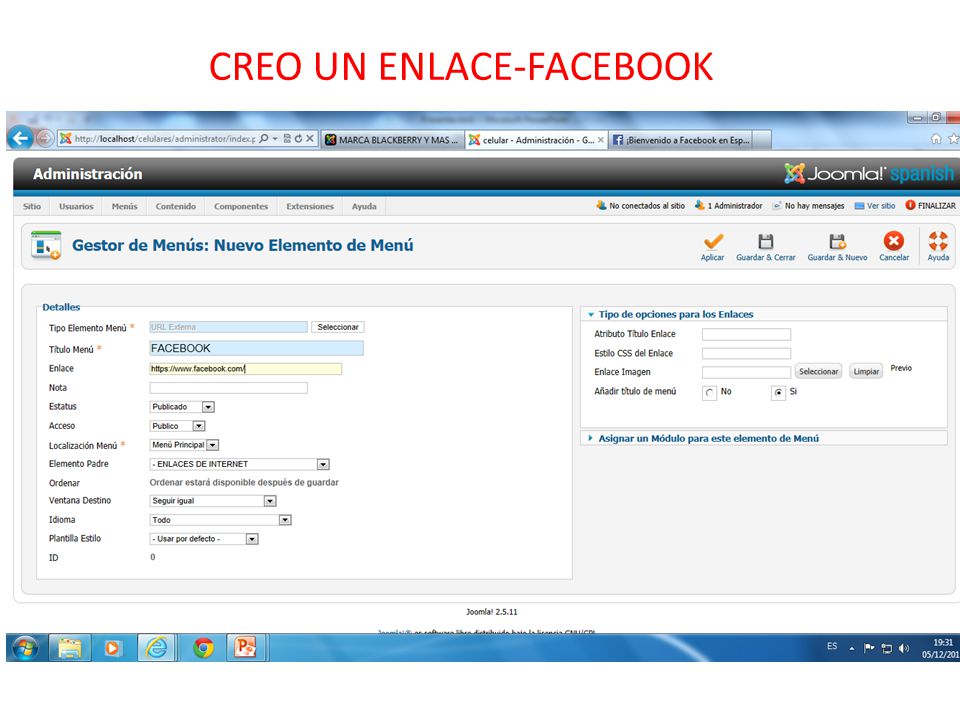The width and height of the screenshot is (960, 720).
Task: Click the FINALIZAR logout icon
Action: [910, 206]
